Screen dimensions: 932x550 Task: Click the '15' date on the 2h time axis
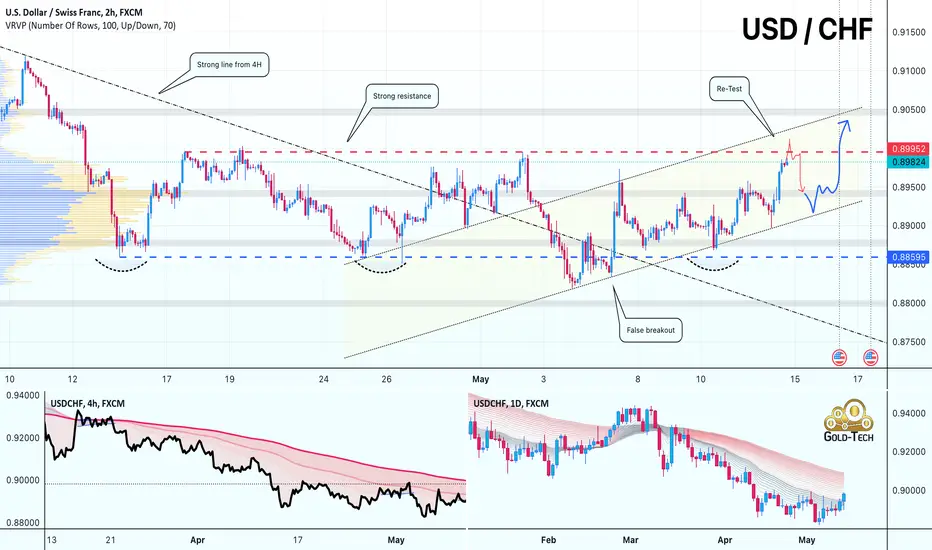click(795, 379)
